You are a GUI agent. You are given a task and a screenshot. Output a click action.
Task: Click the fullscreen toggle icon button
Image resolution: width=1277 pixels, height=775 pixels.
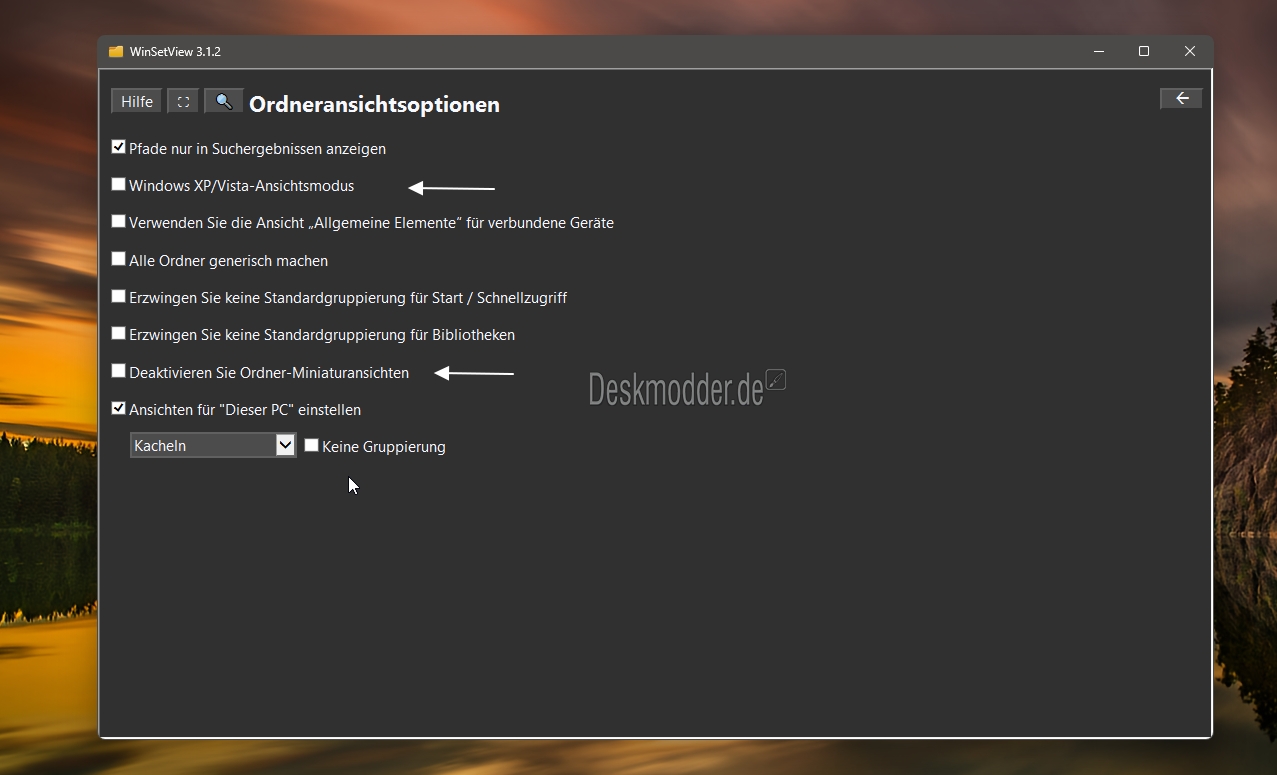click(183, 102)
